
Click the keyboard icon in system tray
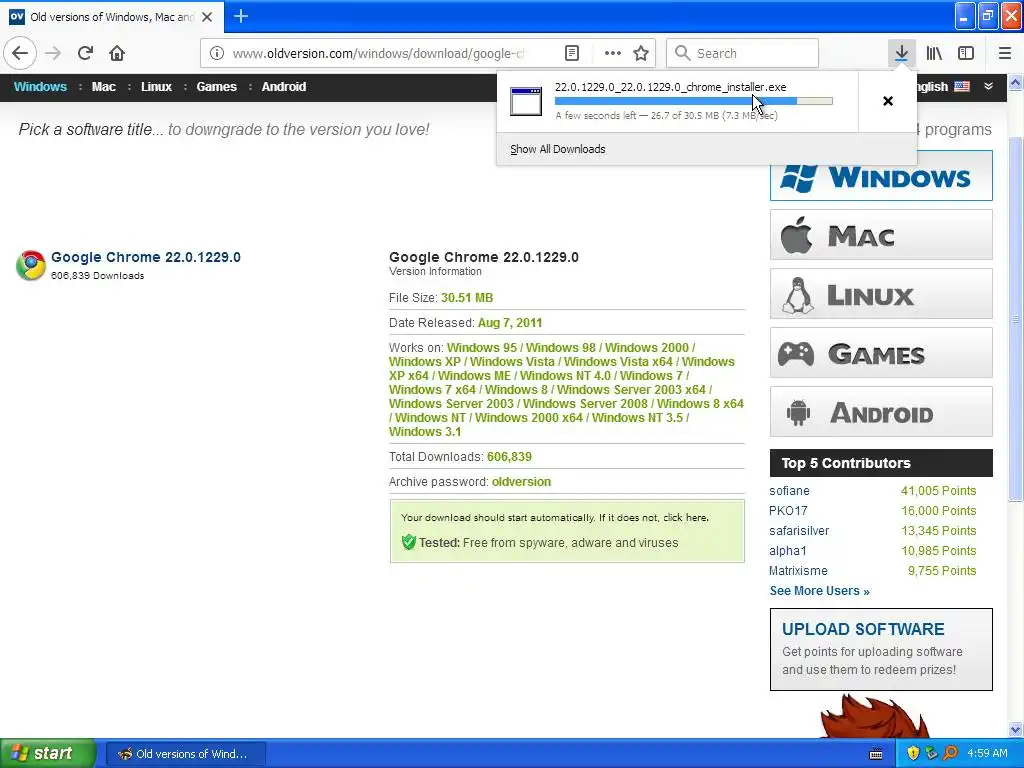(x=876, y=754)
